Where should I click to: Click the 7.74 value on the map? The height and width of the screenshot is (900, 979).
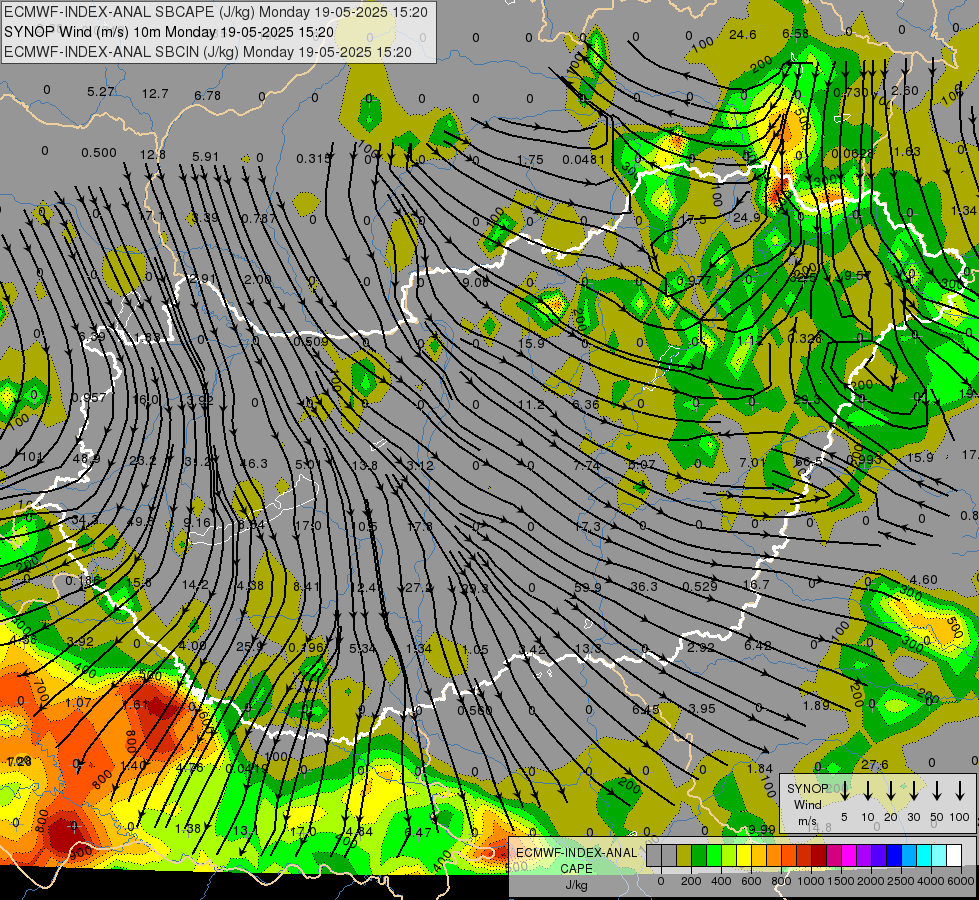(587, 466)
